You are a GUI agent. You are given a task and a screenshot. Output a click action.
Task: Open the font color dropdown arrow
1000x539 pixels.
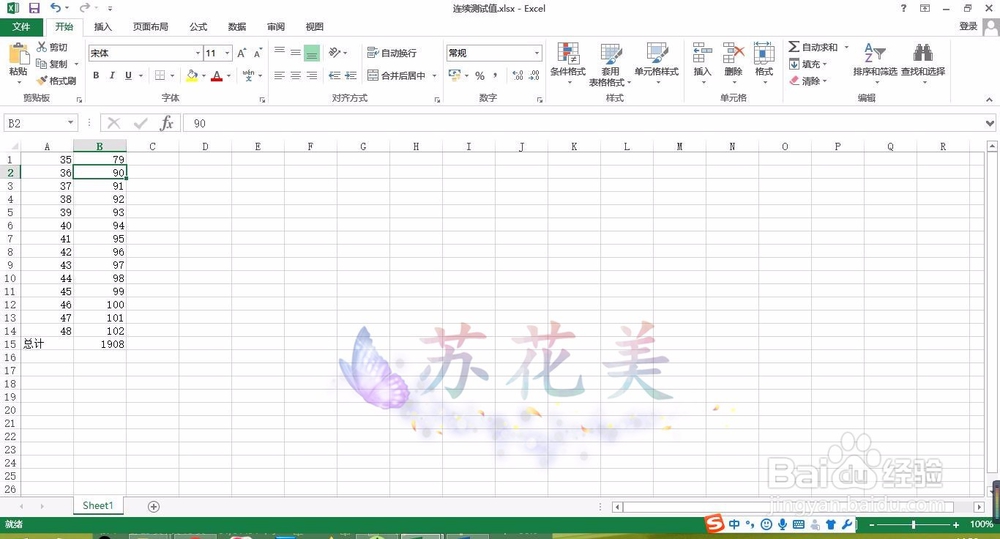coord(229,76)
